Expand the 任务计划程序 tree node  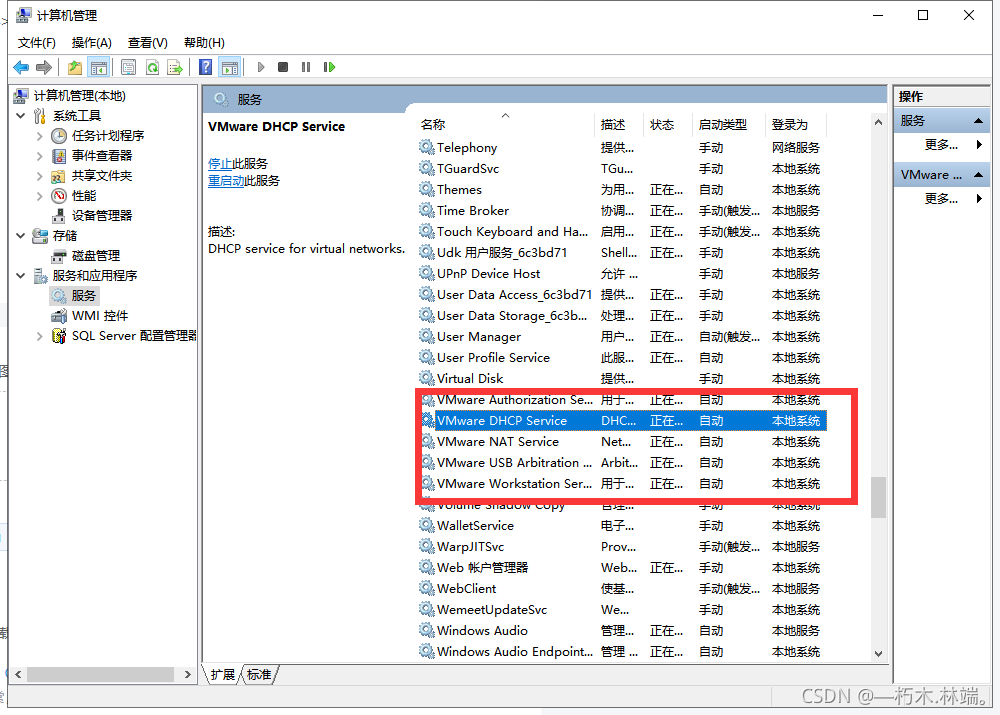[40, 136]
